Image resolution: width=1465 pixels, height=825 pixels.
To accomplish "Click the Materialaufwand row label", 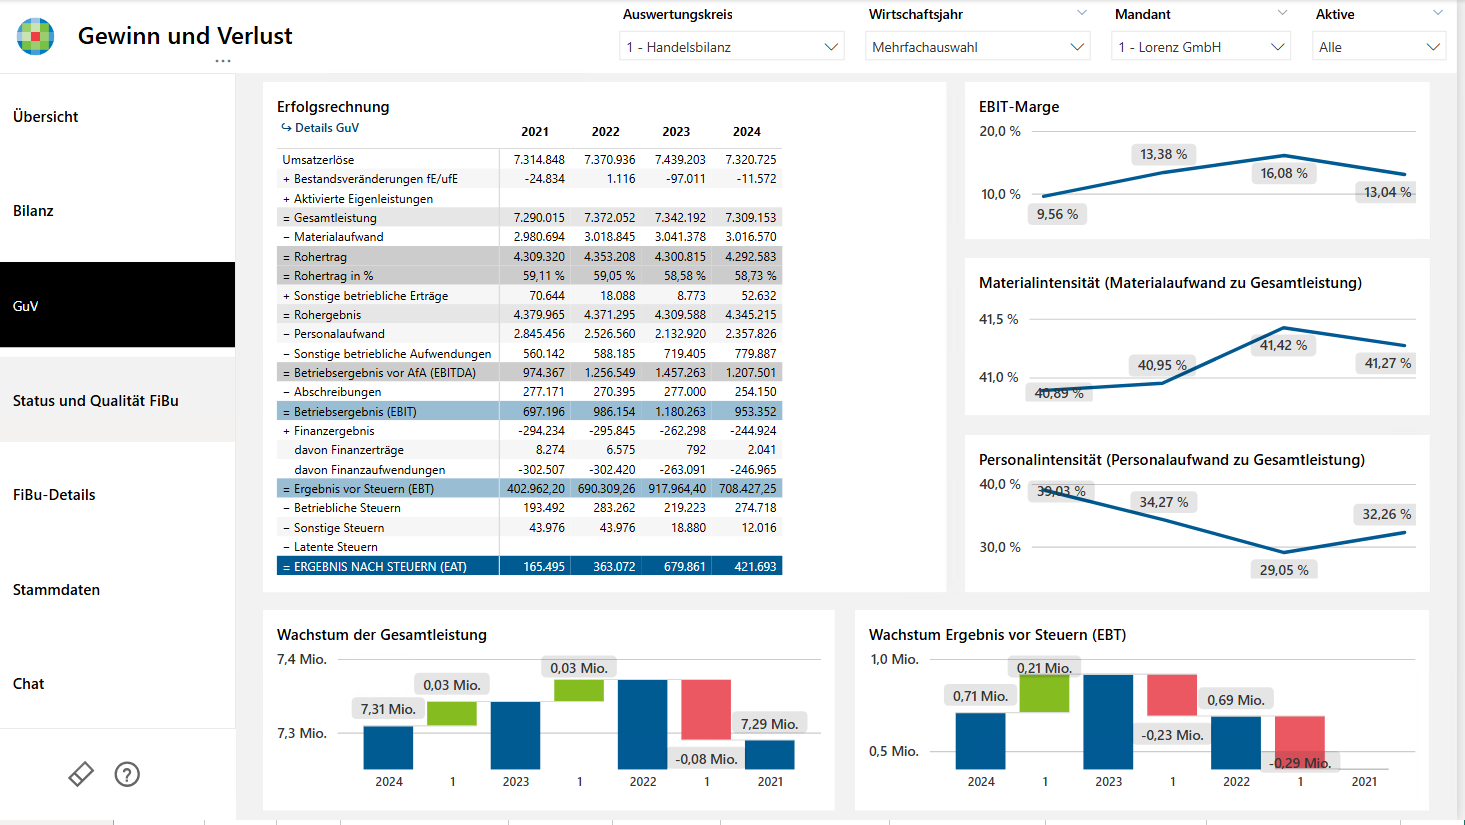I will [338, 237].
